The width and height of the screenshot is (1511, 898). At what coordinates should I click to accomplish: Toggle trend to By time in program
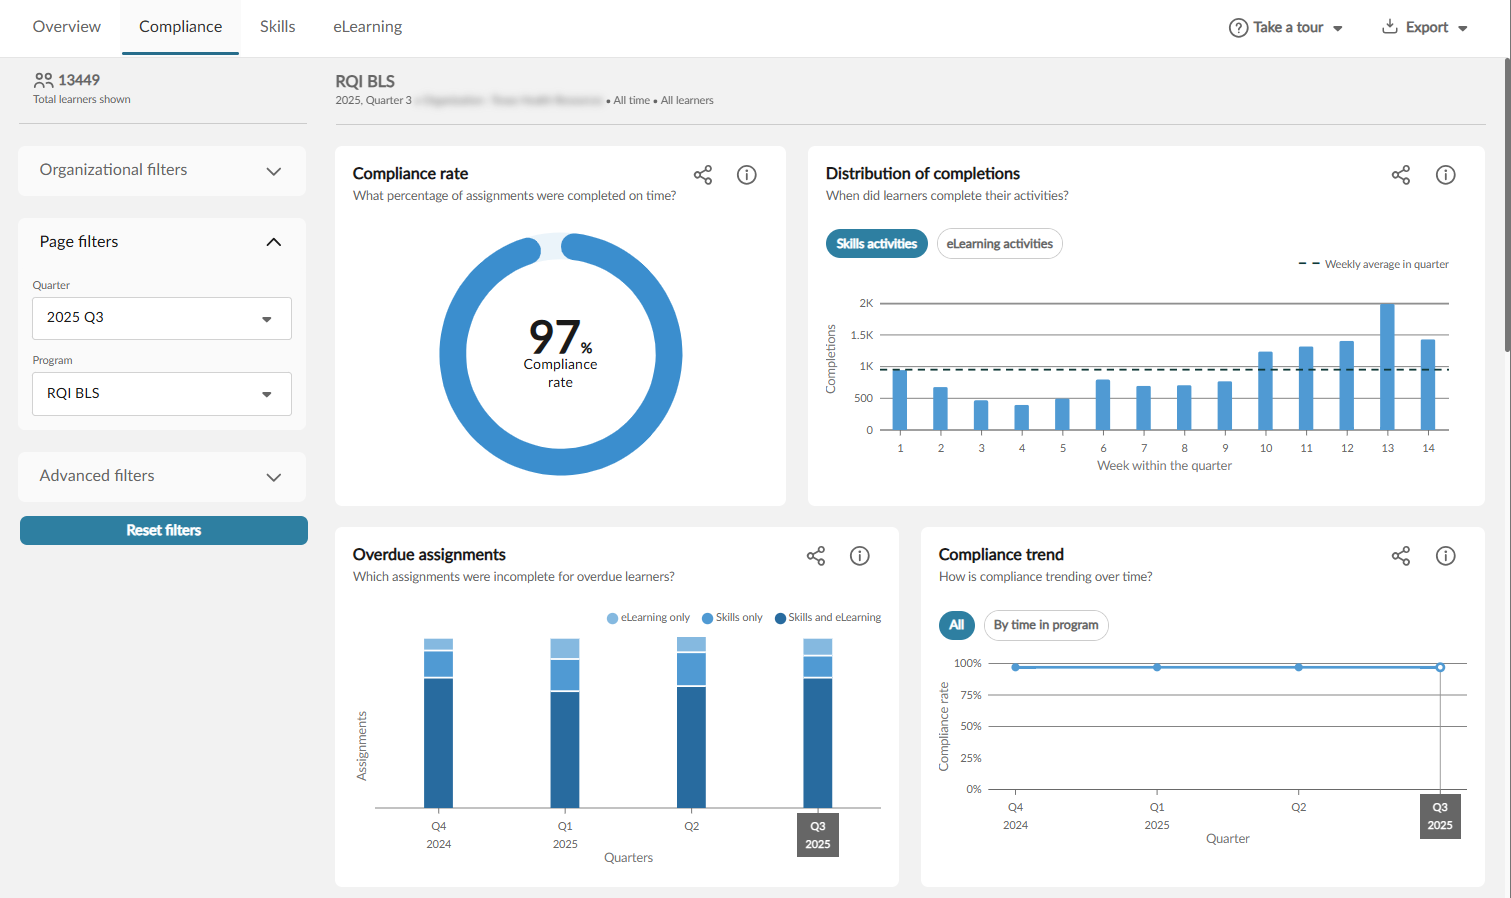[1045, 625]
